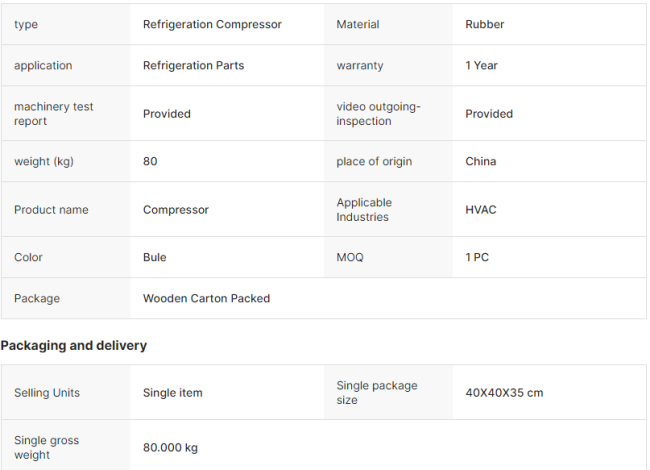Select the 'Refrigeration Parts' application value
650x470 pixels.
pos(193,65)
